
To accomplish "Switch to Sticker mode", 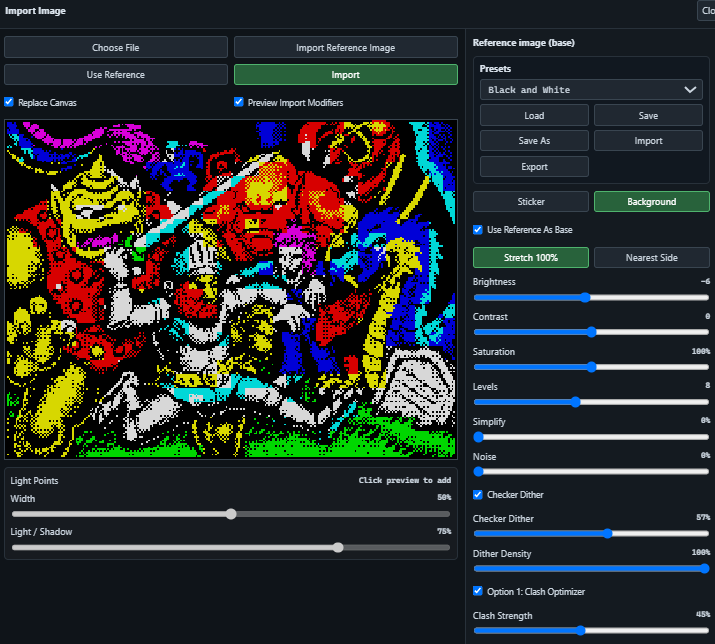I will click(531, 202).
